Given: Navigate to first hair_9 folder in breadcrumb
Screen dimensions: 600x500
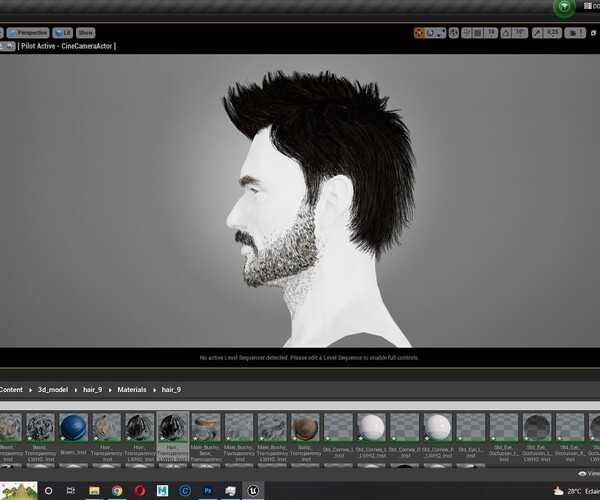Looking at the screenshot, I should 93,390.
